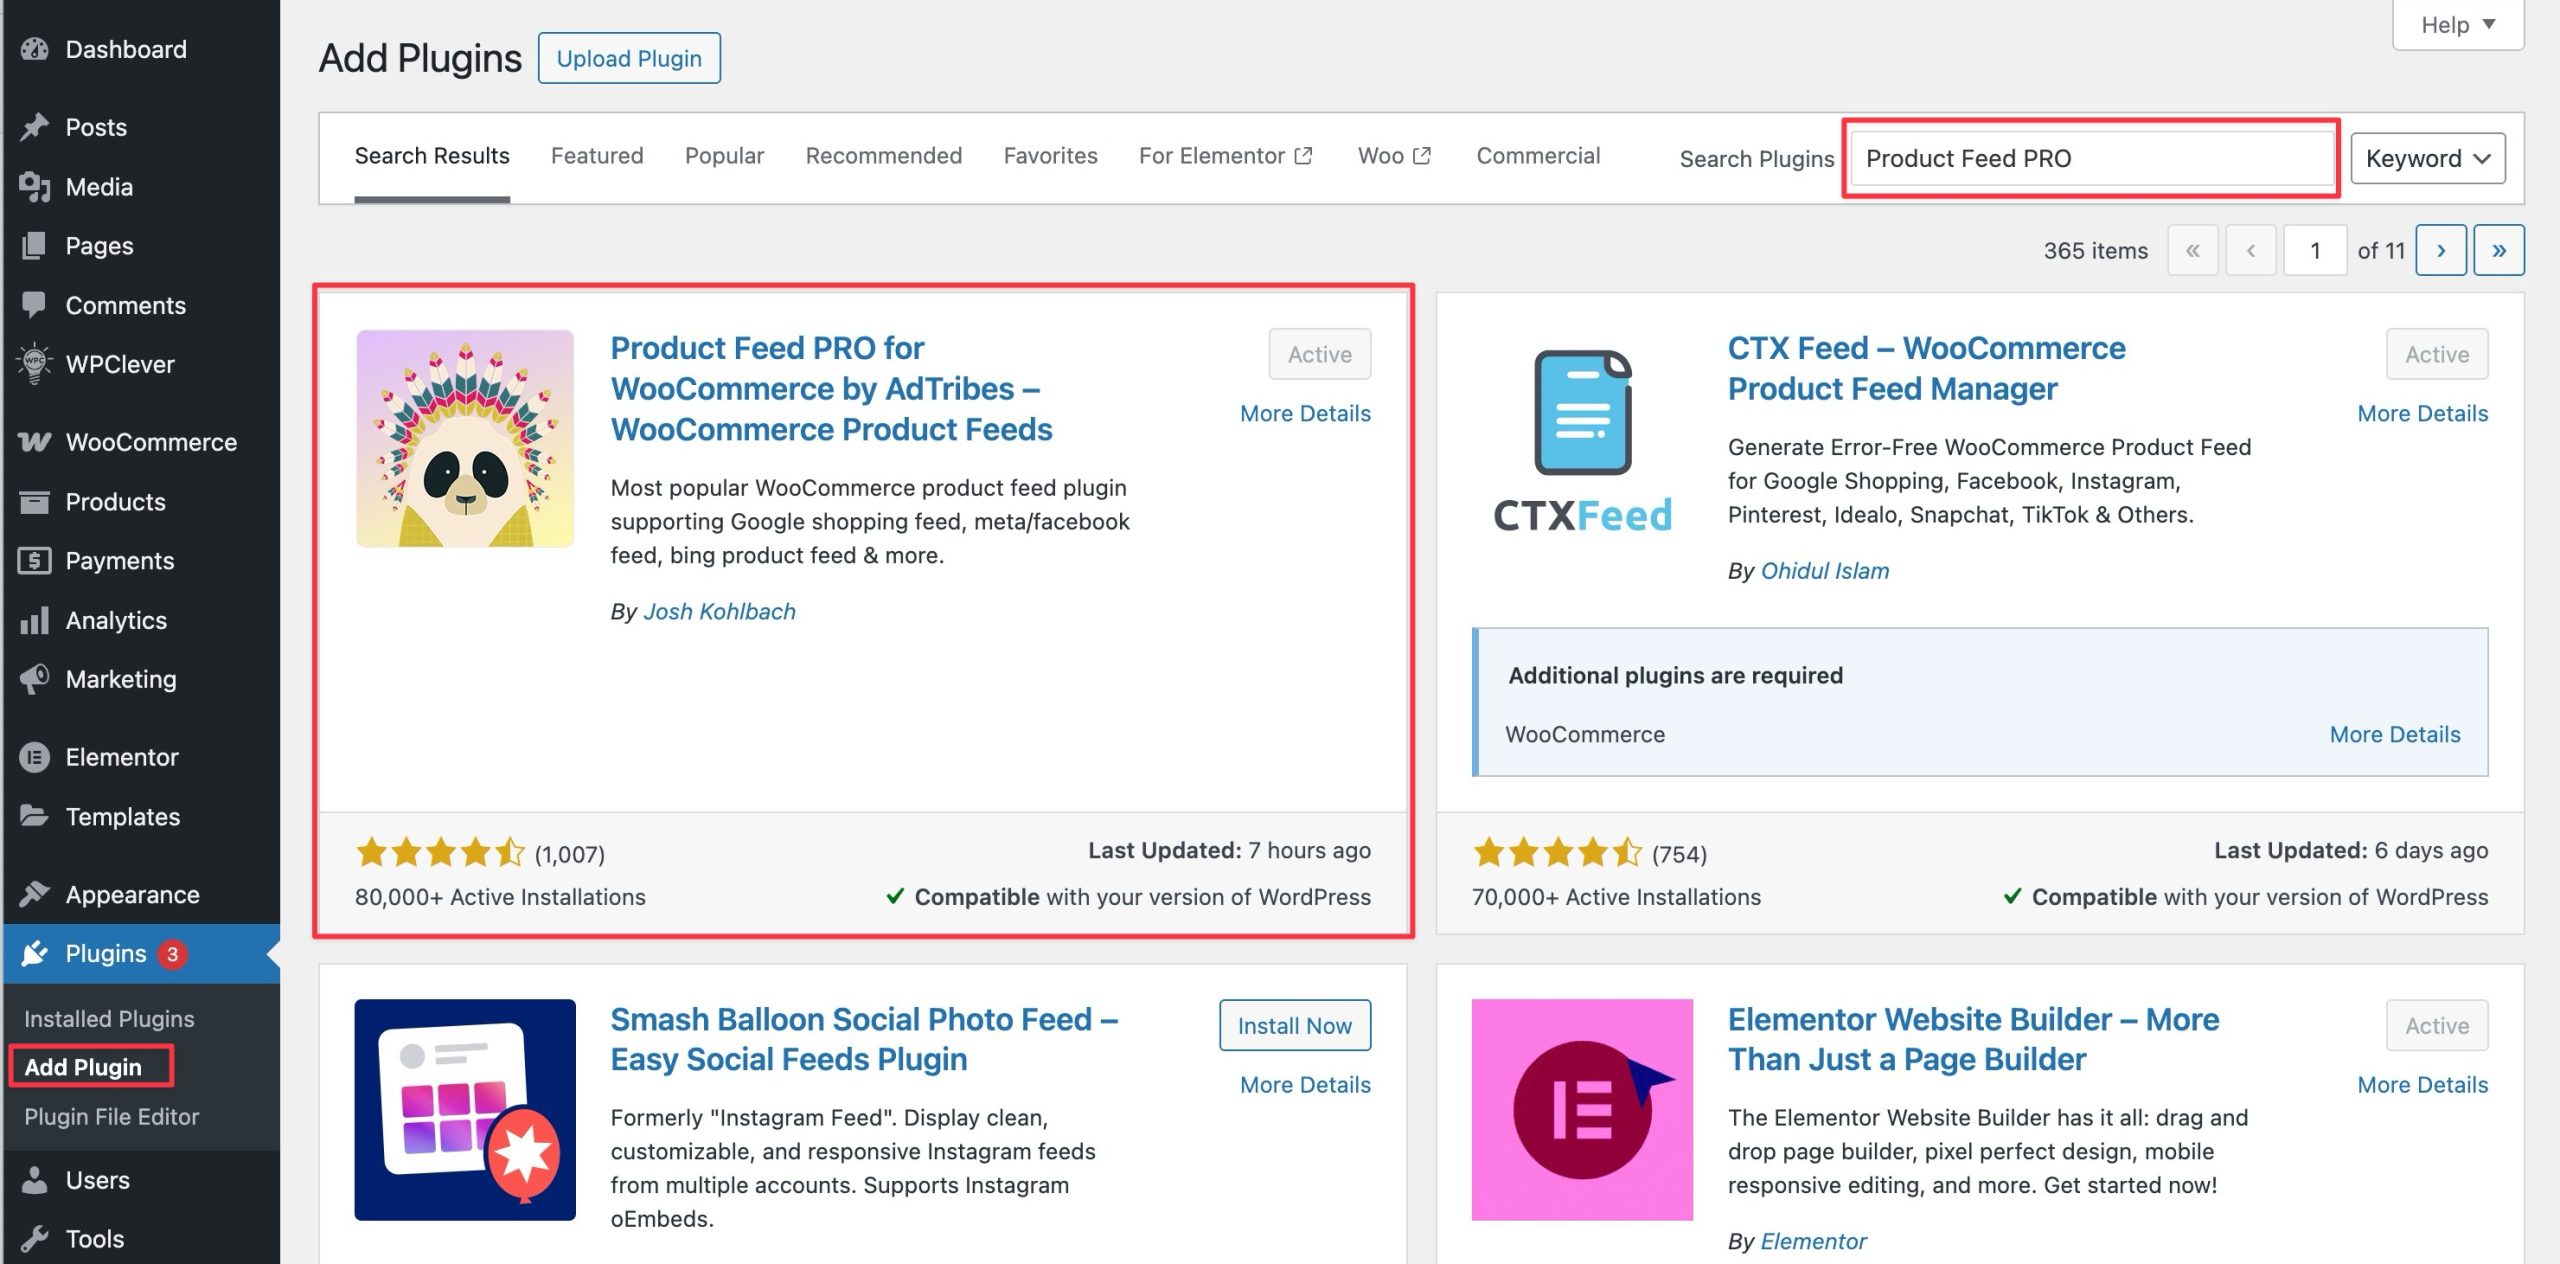Expand the Keyword search type dropdown

2427,158
